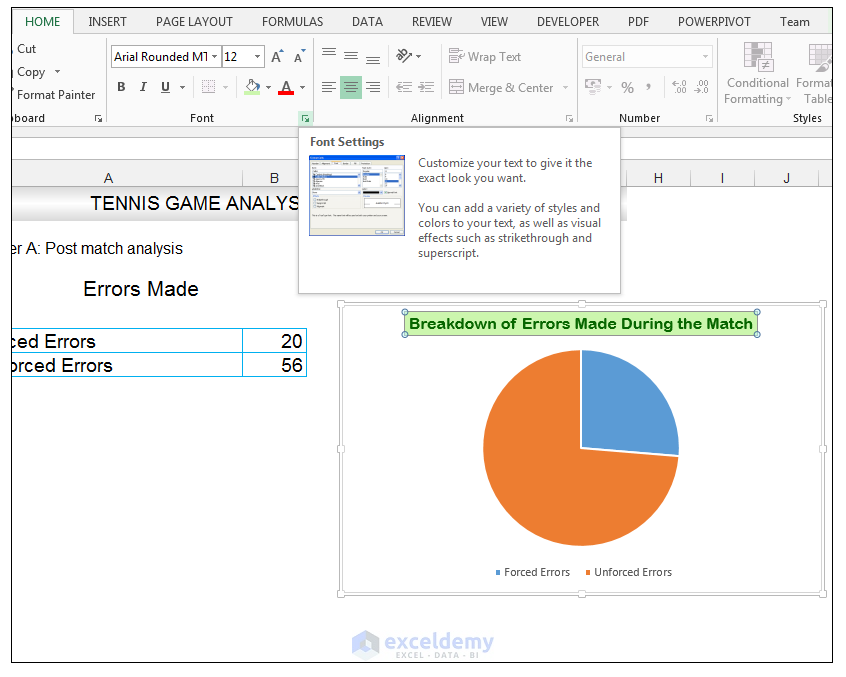The height and width of the screenshot is (677, 846).
Task: Toggle Italic formatting
Action: click(x=143, y=87)
